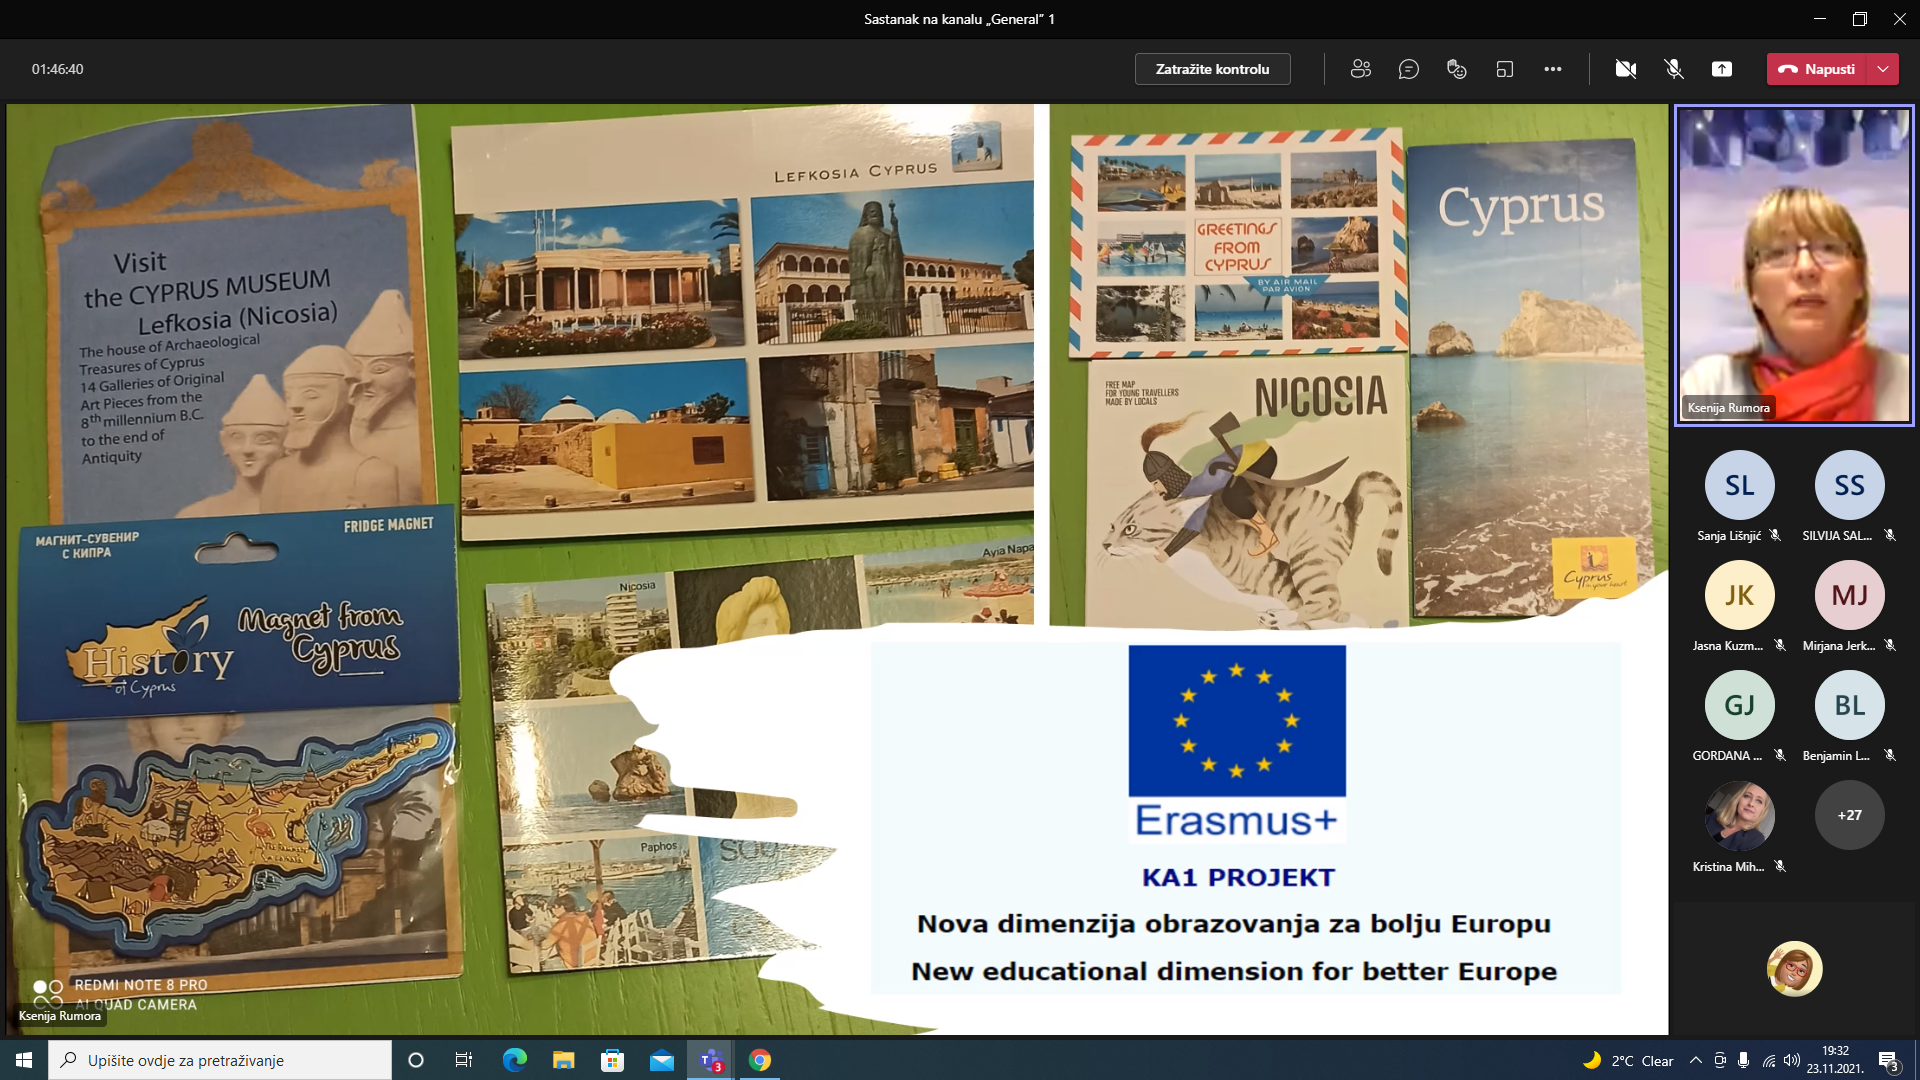Open More actions ellipsis menu
Image resolution: width=1920 pixels, height=1080 pixels.
(1552, 69)
